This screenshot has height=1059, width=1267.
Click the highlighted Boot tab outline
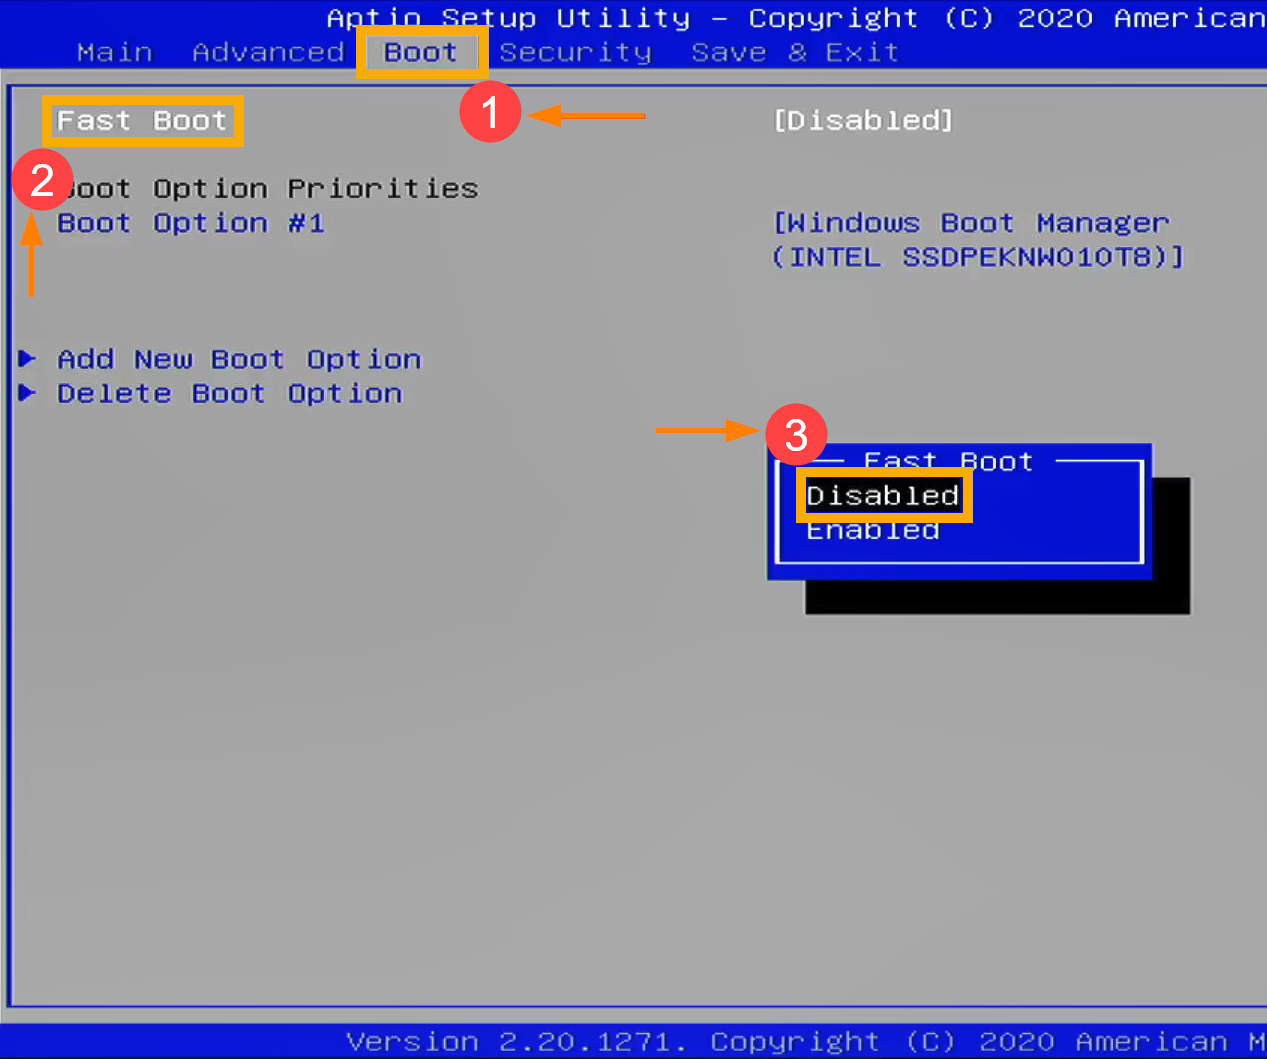click(x=421, y=52)
